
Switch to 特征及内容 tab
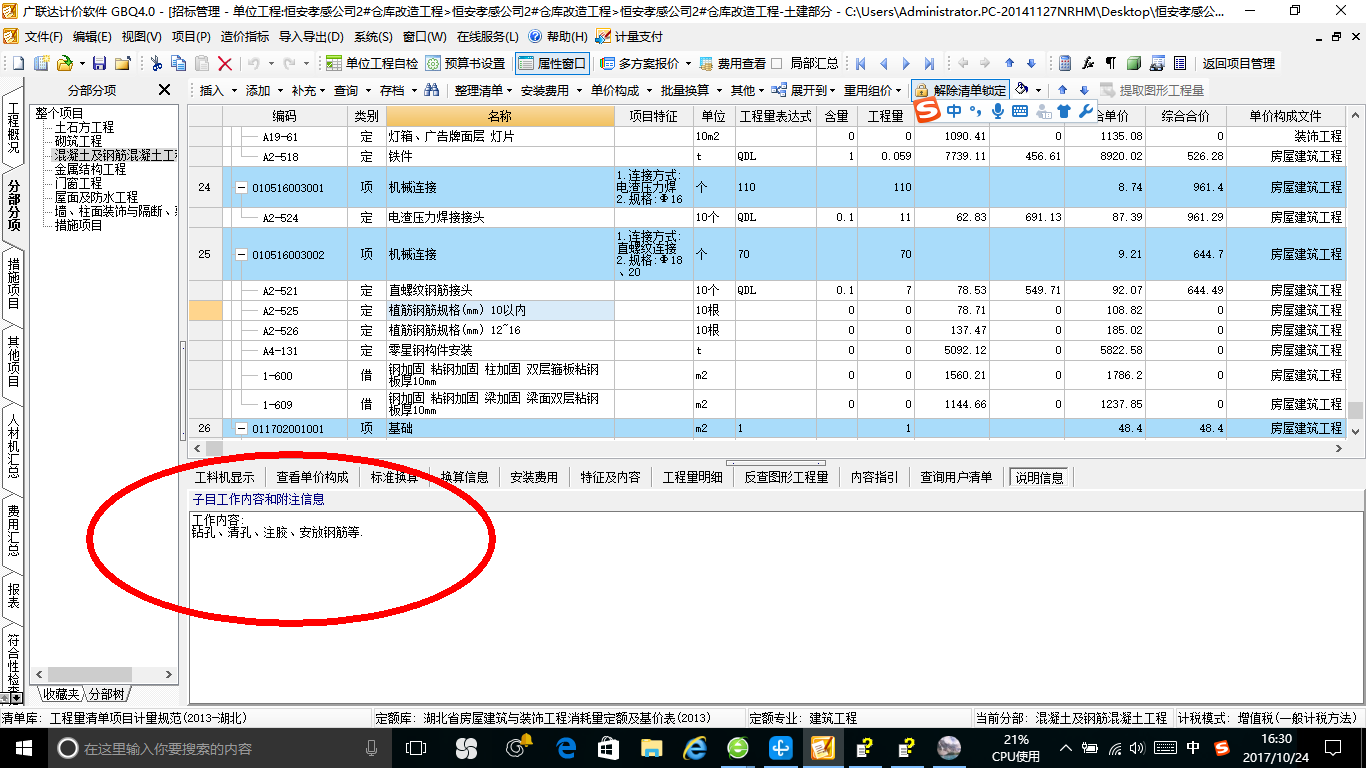[610, 477]
